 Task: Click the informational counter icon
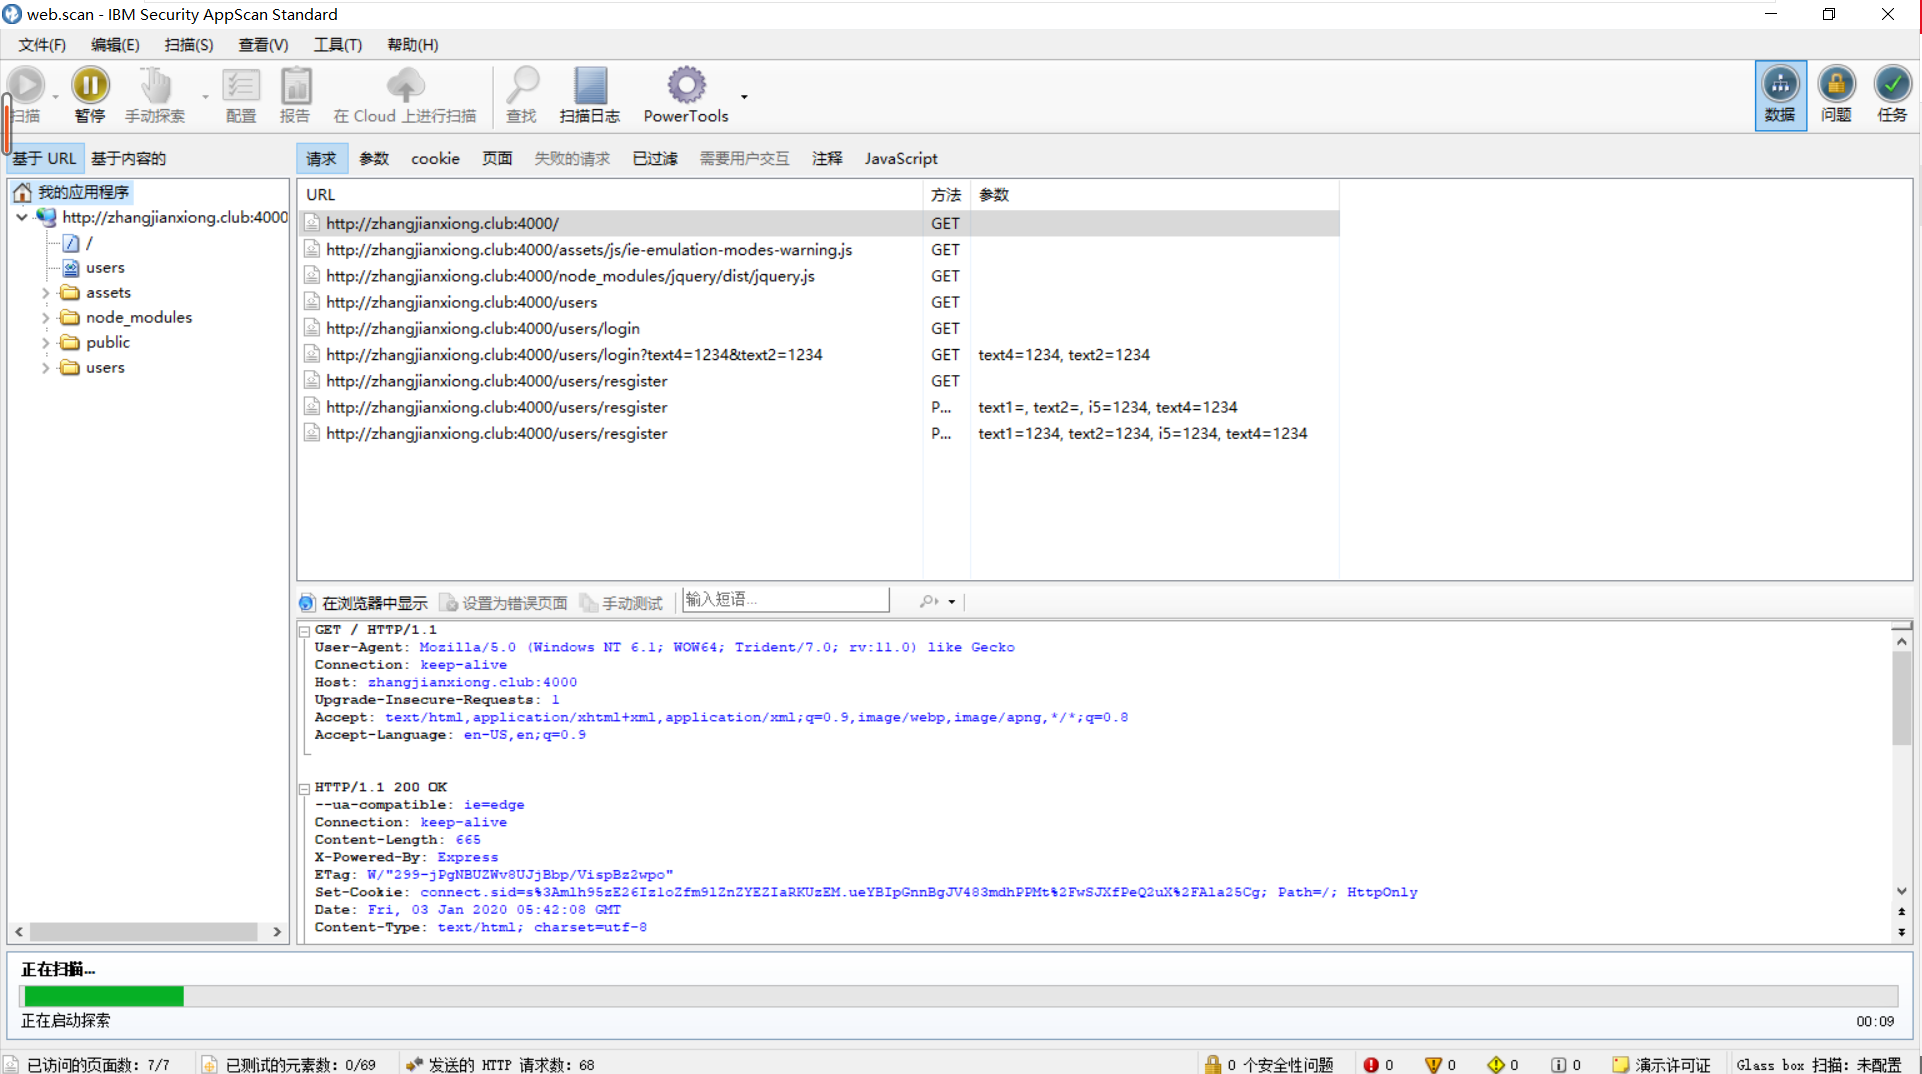[x=1558, y=1065]
